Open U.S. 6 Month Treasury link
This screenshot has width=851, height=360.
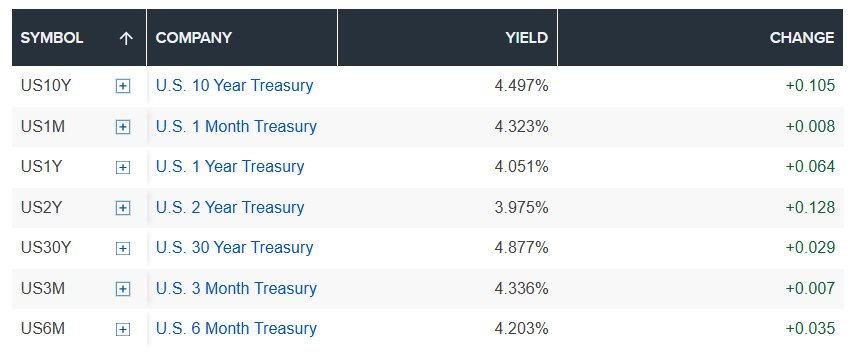[x=236, y=328]
